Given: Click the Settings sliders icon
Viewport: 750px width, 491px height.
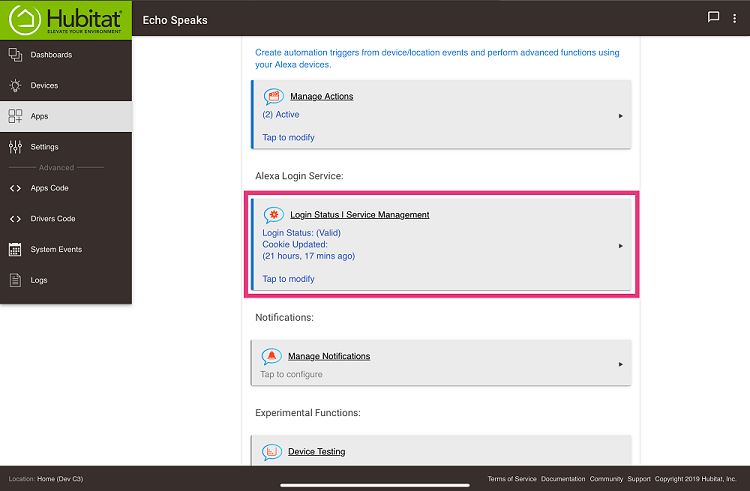Looking at the screenshot, I should [x=15, y=147].
